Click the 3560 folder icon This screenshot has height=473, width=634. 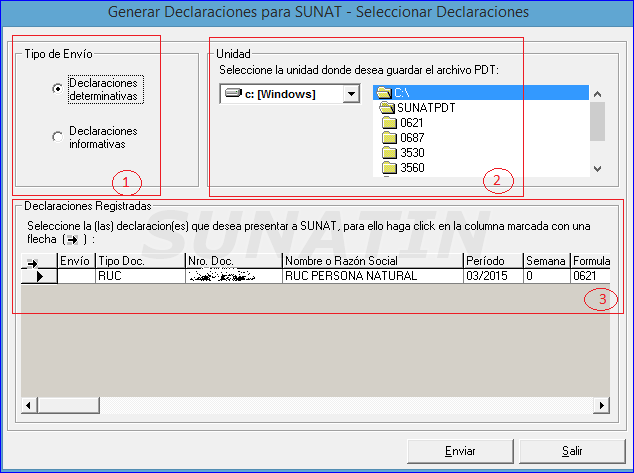[389, 168]
